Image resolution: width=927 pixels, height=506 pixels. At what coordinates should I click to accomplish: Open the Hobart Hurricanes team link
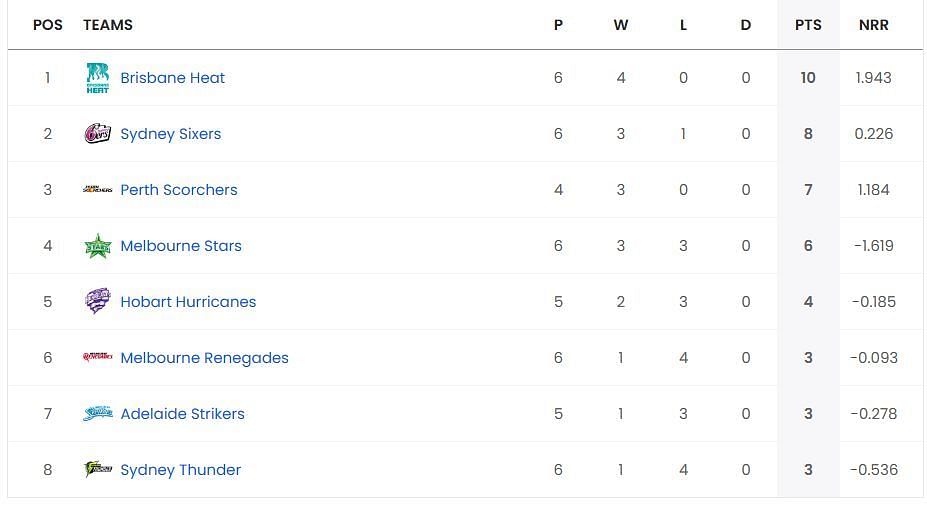click(188, 301)
